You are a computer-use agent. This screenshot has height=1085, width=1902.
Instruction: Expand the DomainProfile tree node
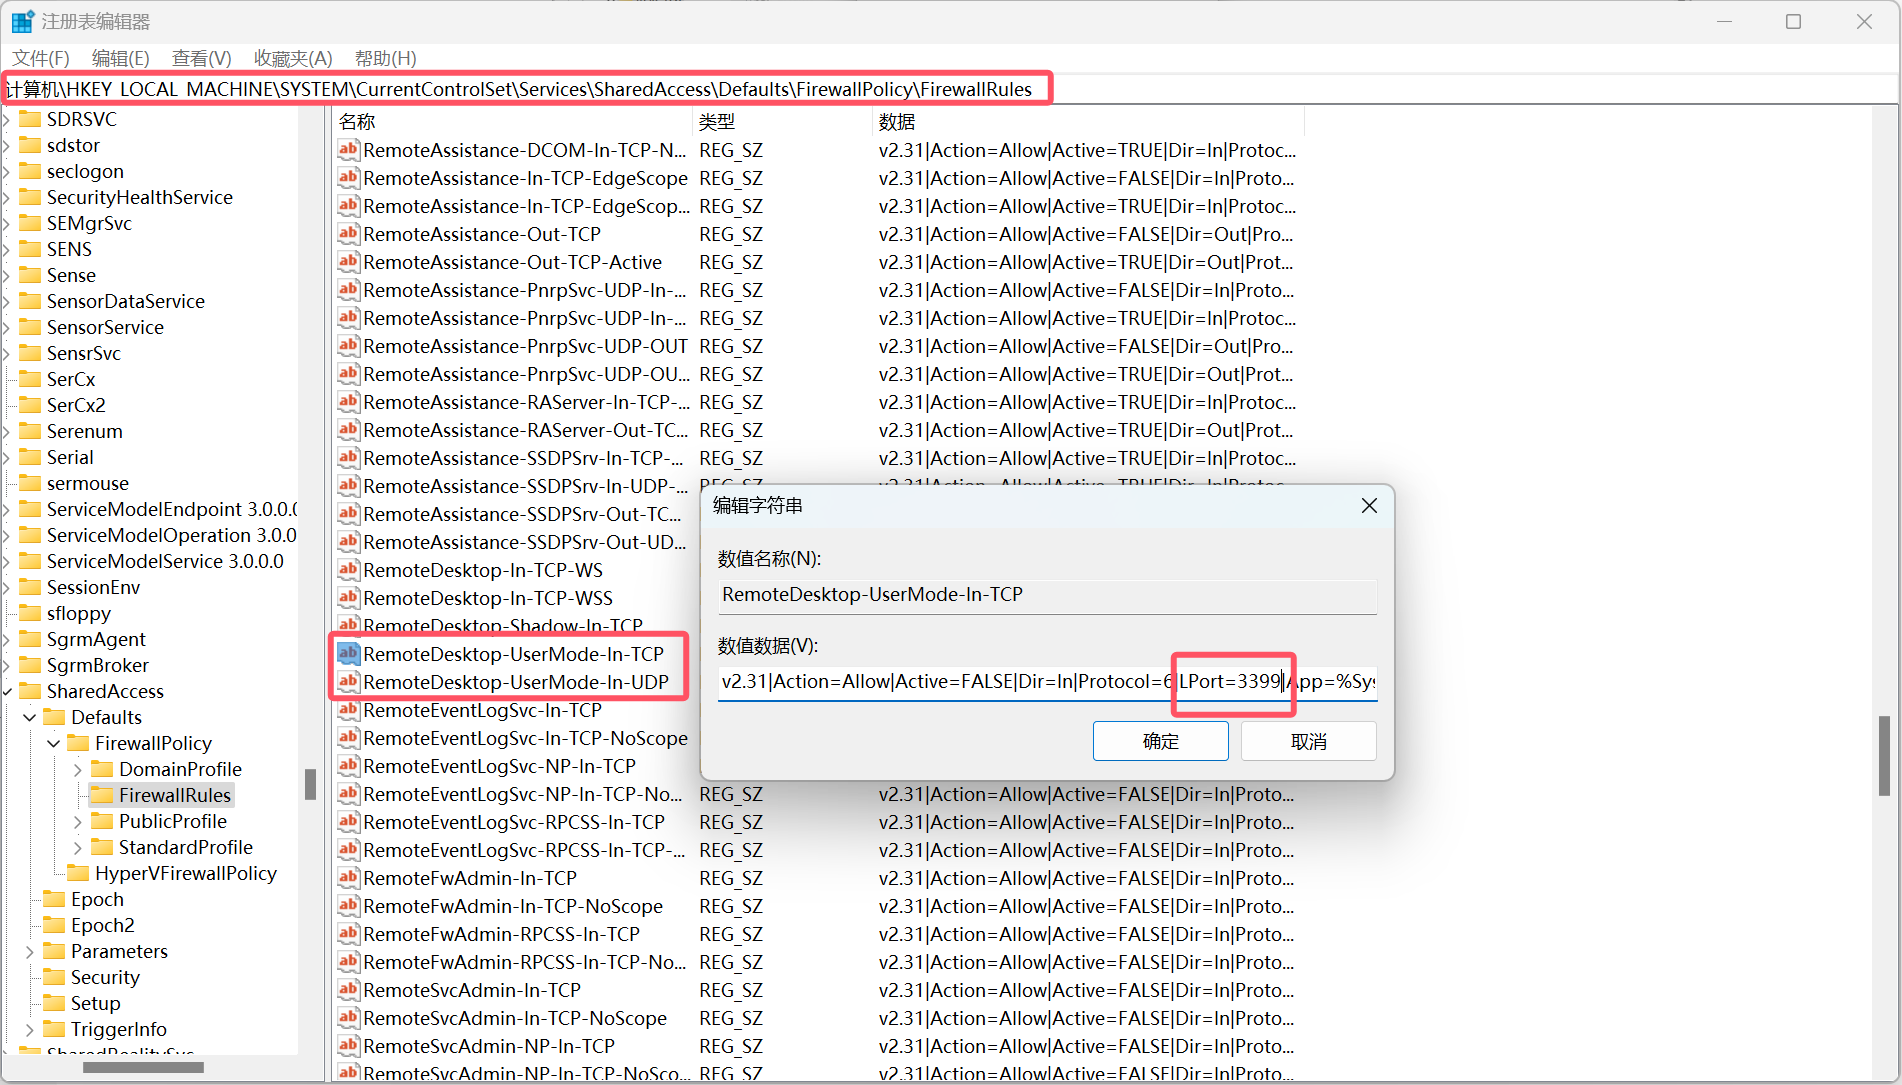[x=78, y=769]
